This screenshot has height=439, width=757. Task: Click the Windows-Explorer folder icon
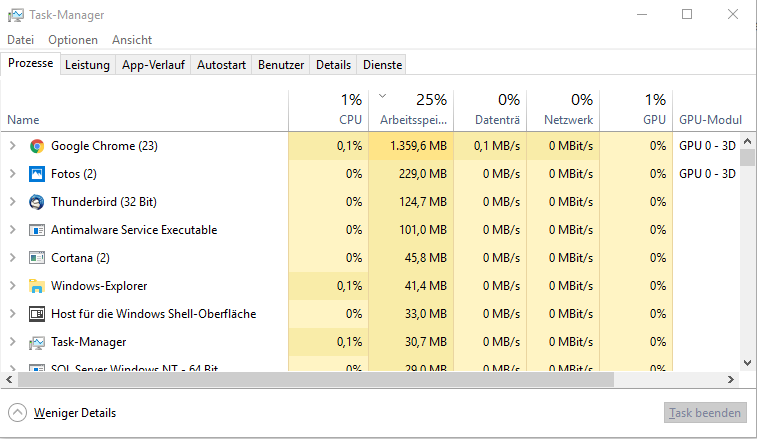click(x=37, y=286)
